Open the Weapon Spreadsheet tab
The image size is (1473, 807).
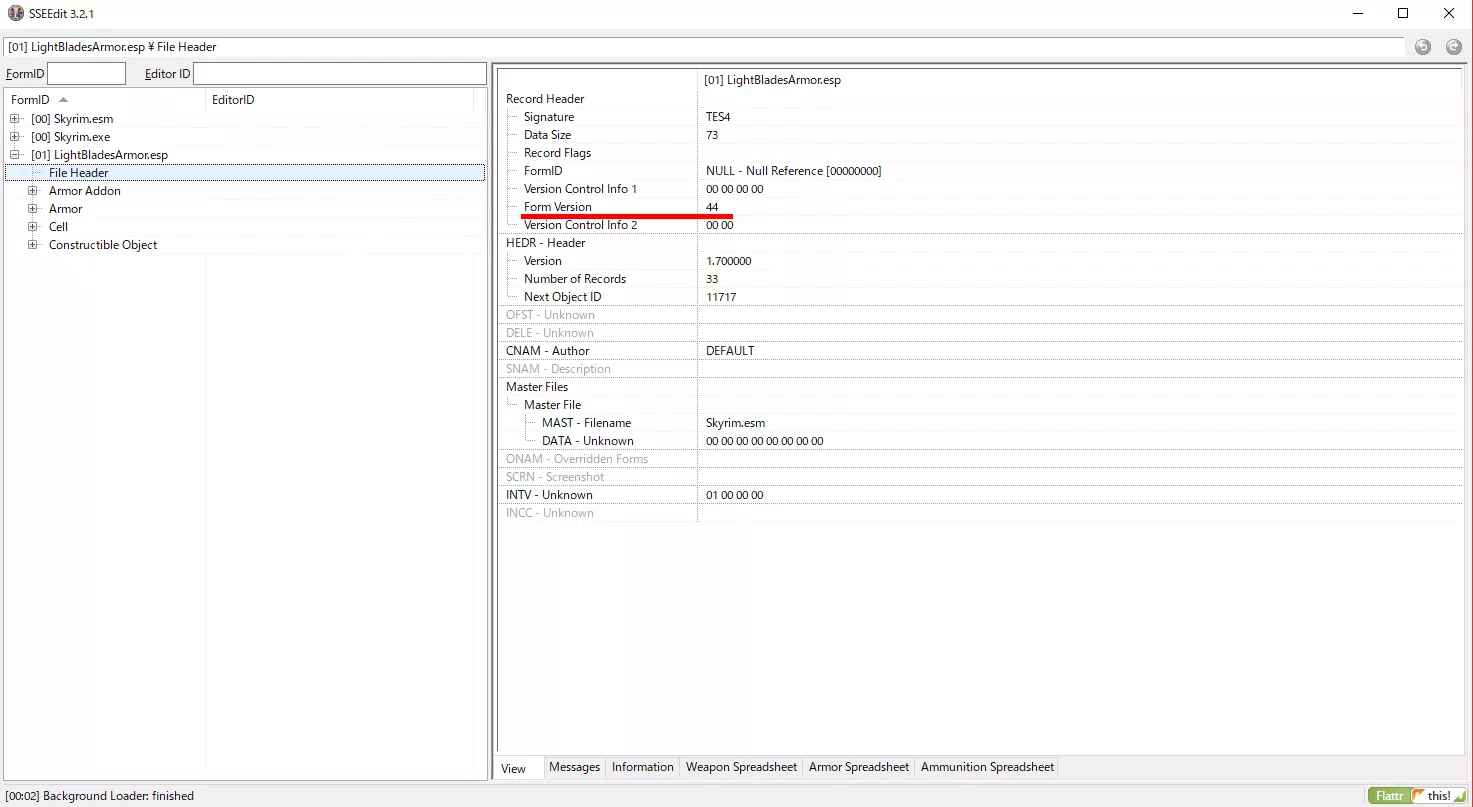[741, 767]
